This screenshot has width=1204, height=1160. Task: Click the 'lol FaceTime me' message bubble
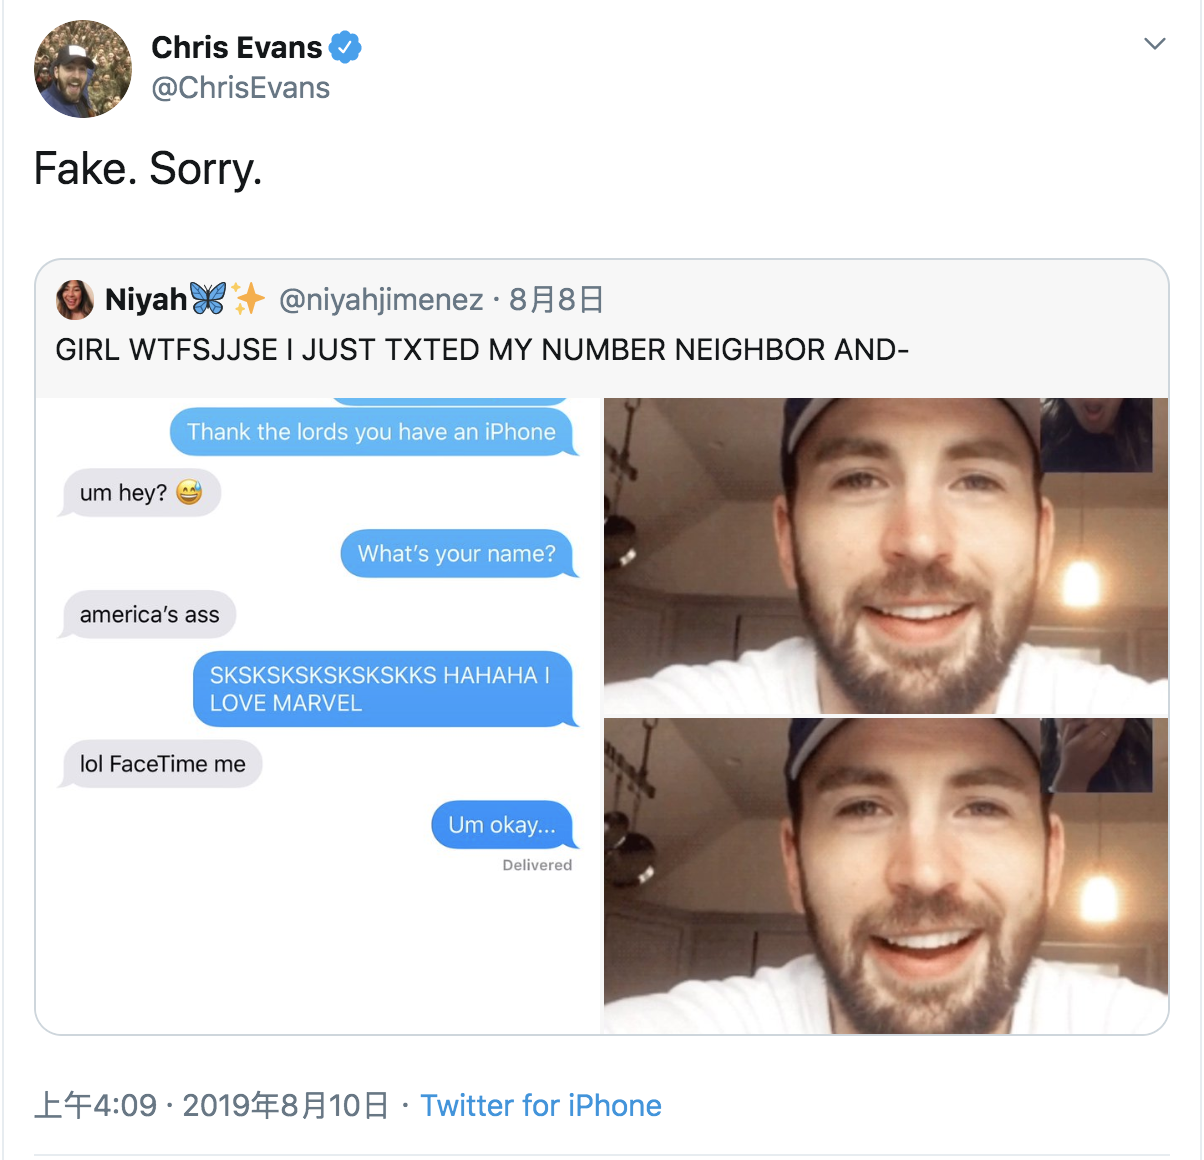(x=162, y=764)
